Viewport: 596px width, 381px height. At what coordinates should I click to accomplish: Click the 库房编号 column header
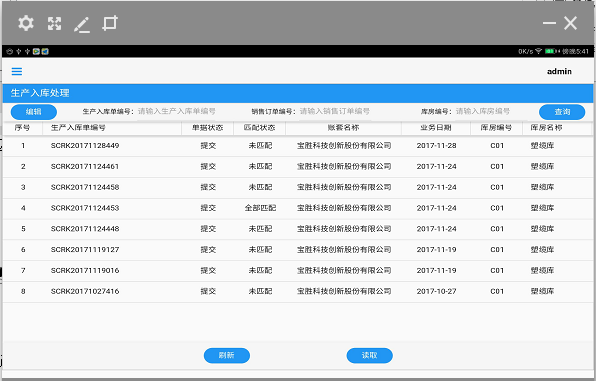pos(496,128)
